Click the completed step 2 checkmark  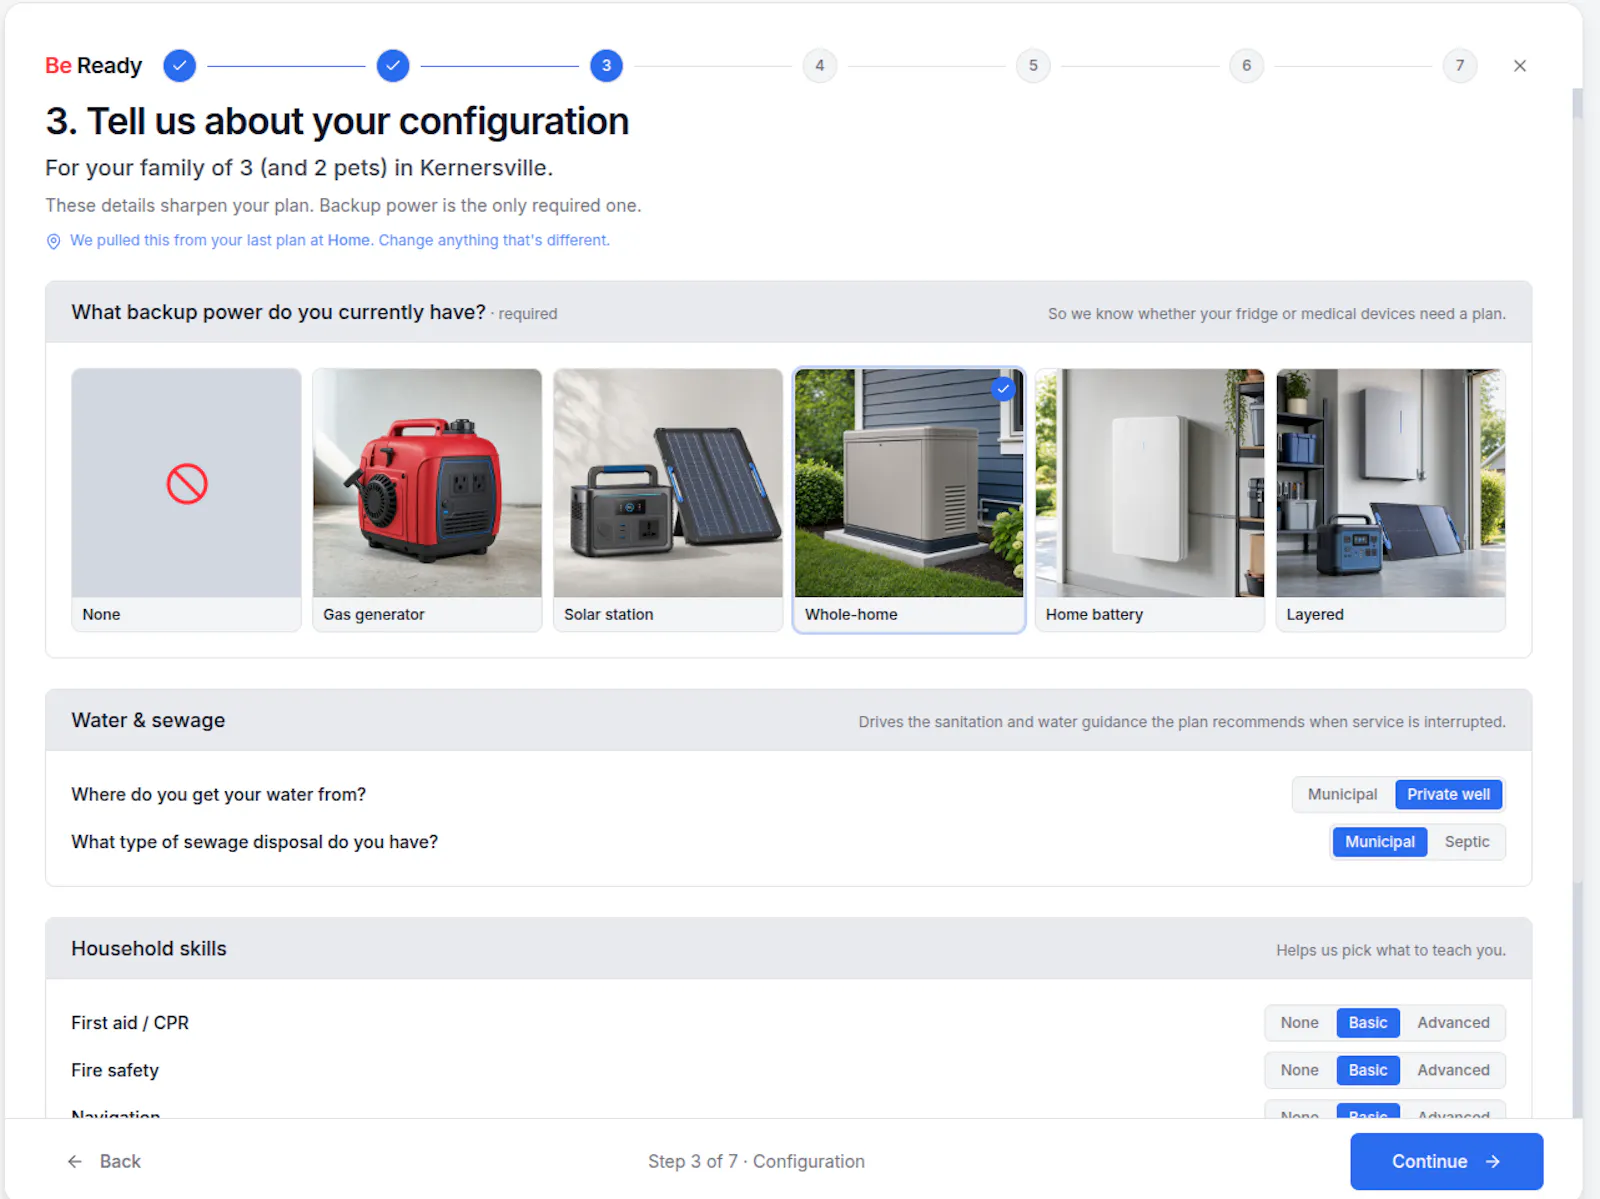coord(393,66)
